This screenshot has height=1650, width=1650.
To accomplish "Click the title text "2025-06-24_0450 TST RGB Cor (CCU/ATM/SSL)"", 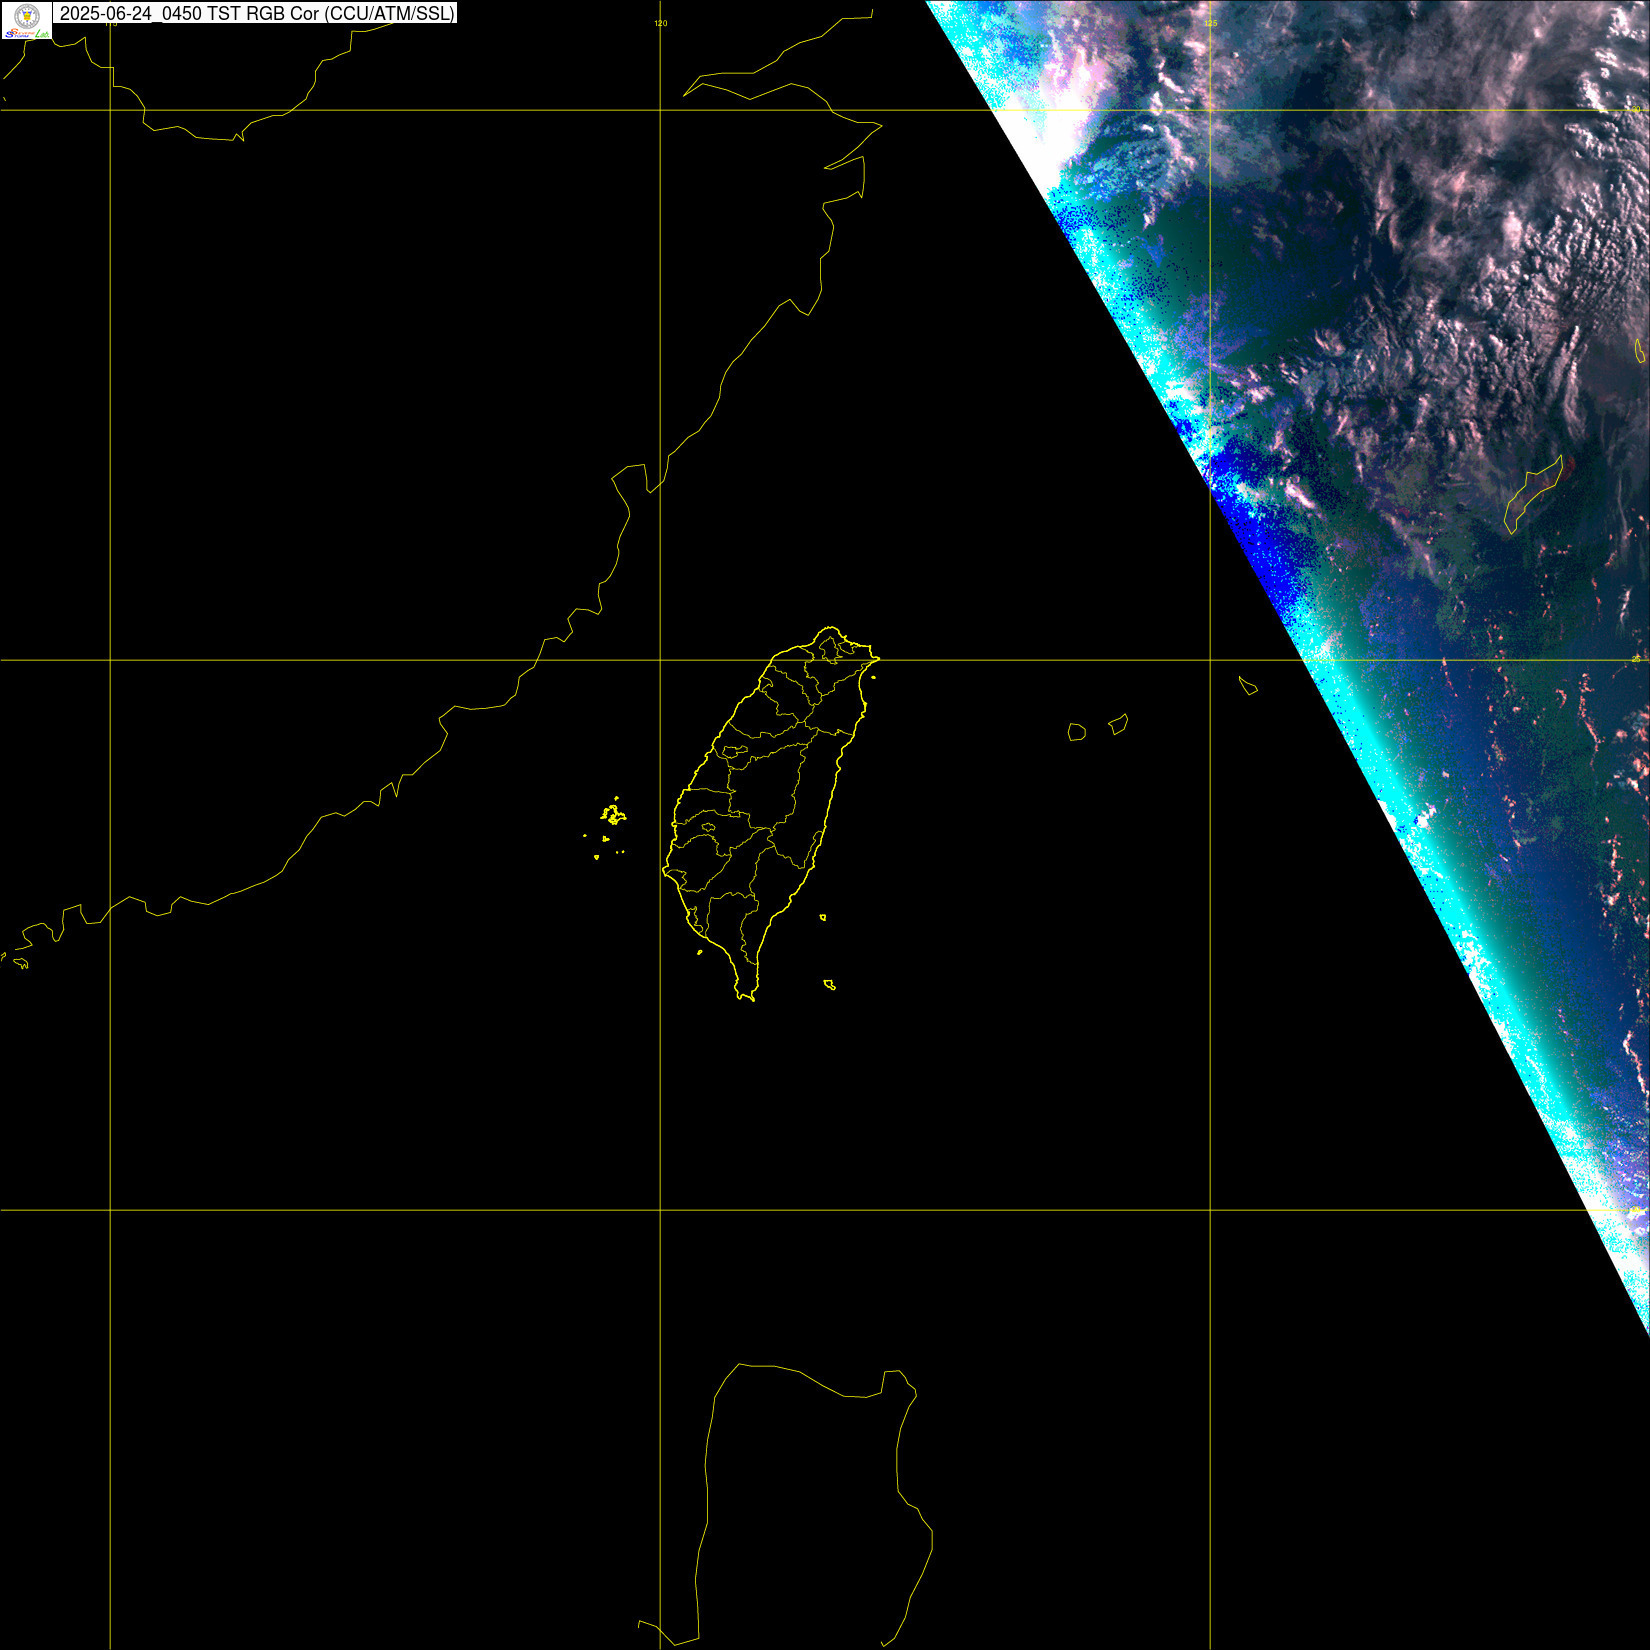I will point(257,13).
